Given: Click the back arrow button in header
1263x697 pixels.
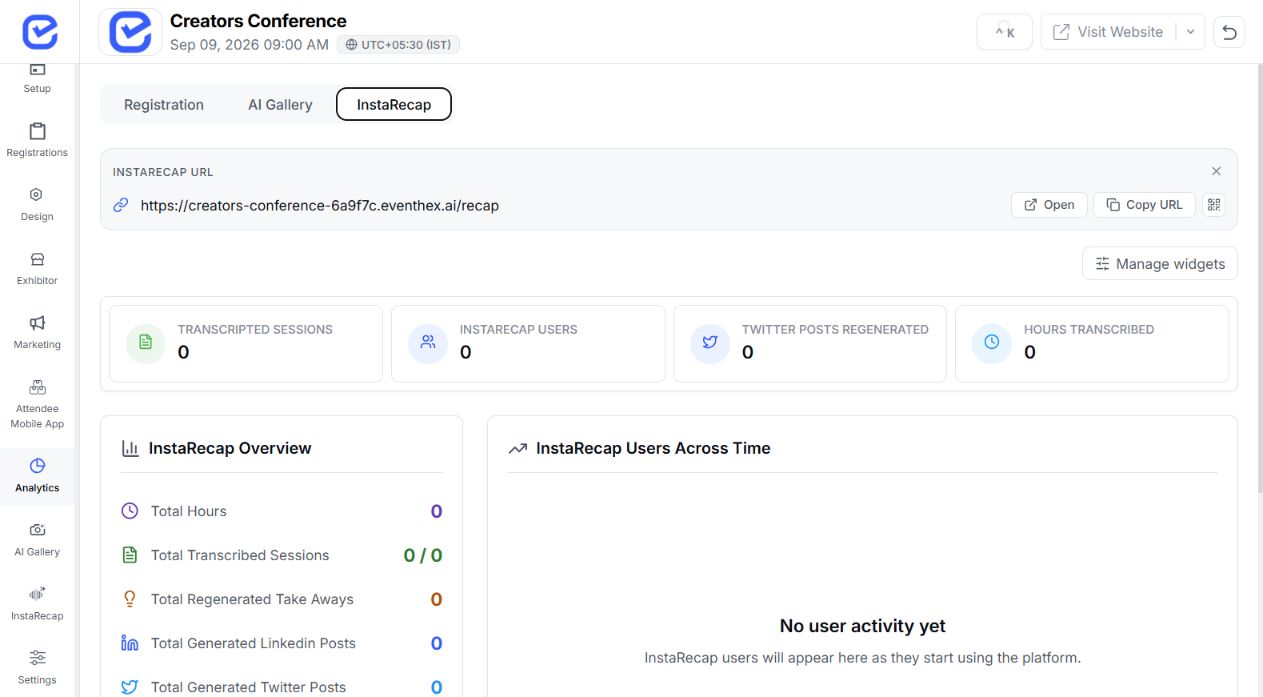Looking at the screenshot, I should pos(1229,32).
